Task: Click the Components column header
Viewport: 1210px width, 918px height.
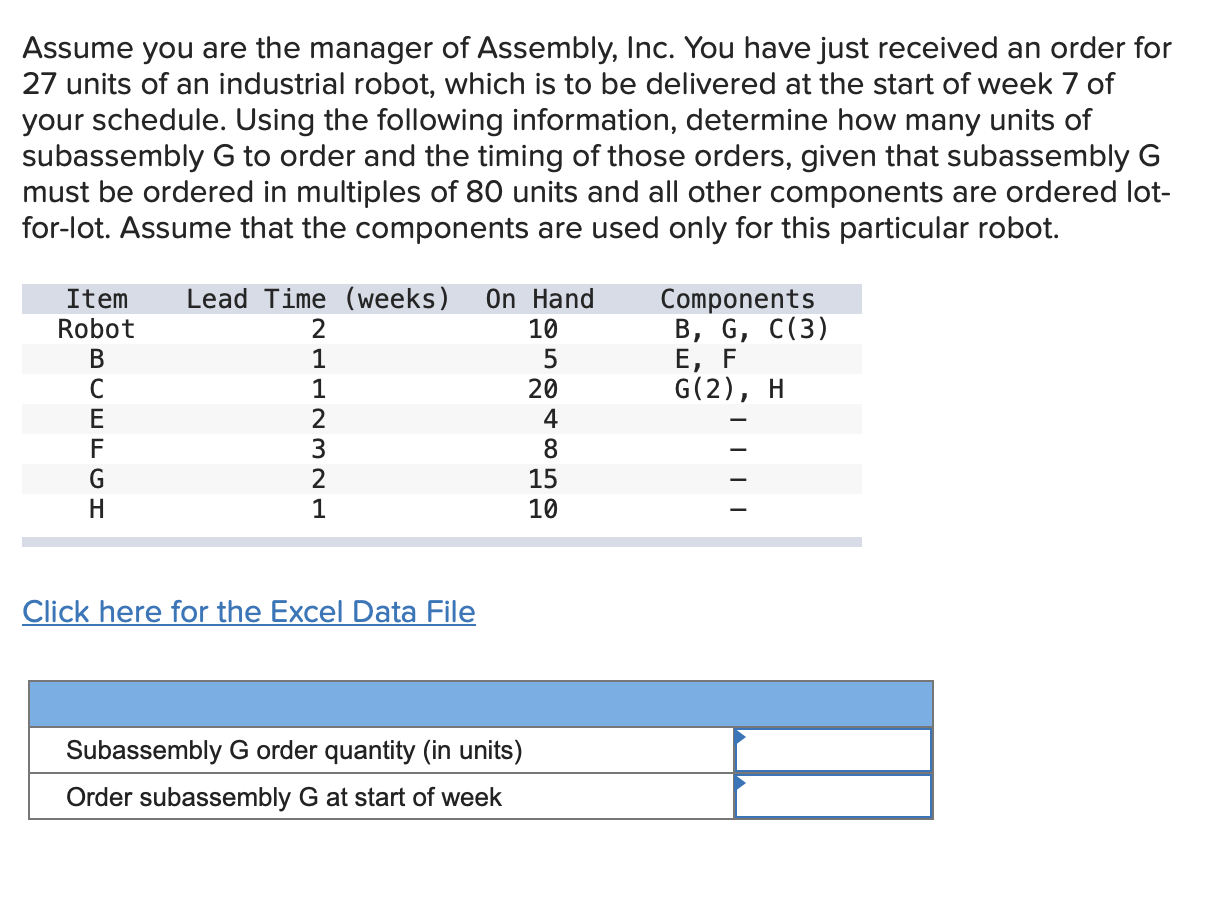Action: [736, 298]
